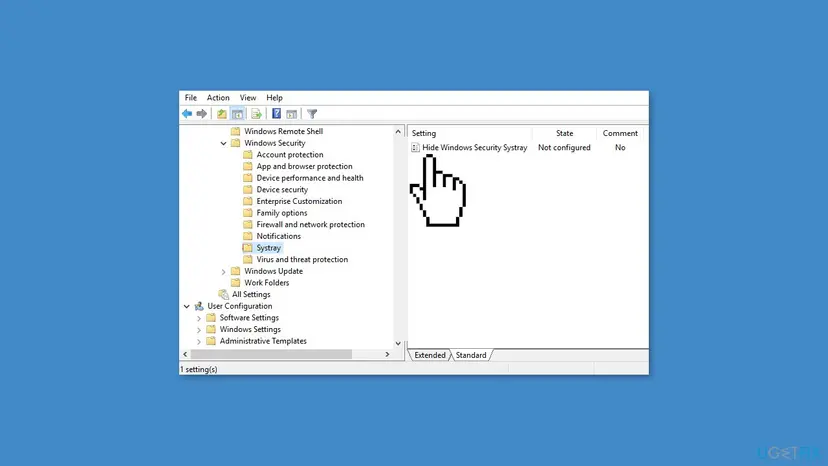
Task: Click the Windows Remote Shell folder icon
Action: pos(236,131)
